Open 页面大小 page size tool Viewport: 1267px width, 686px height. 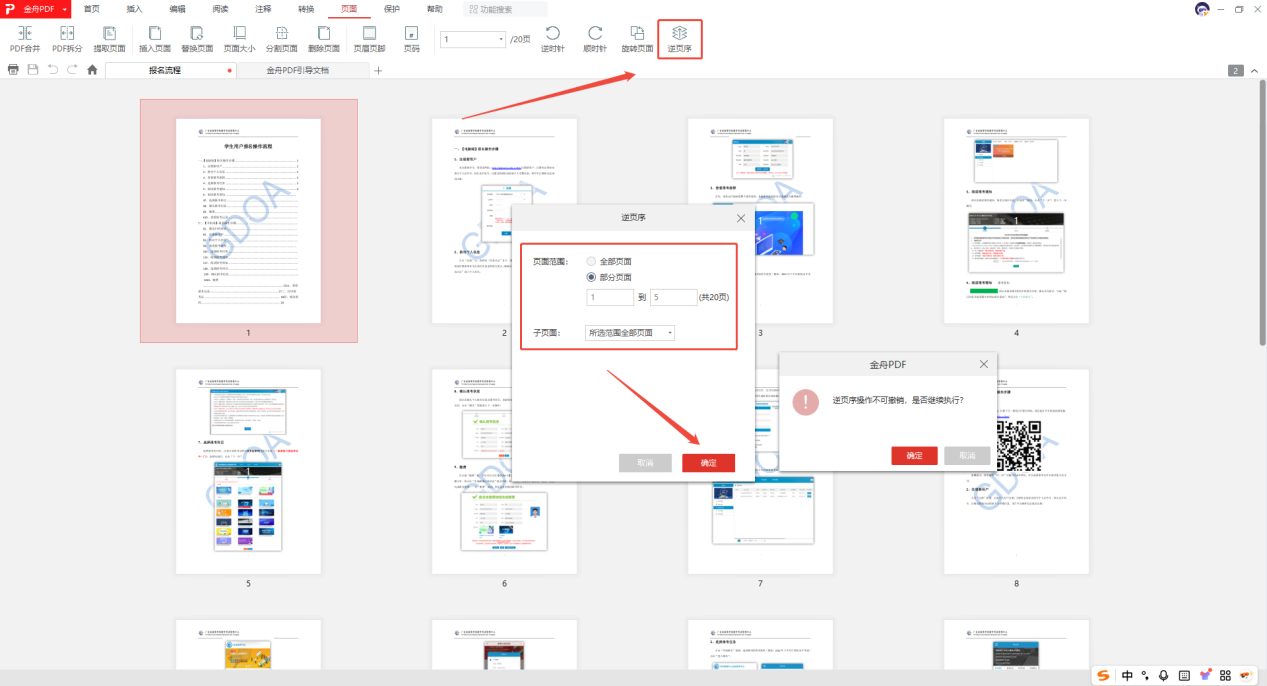239,39
